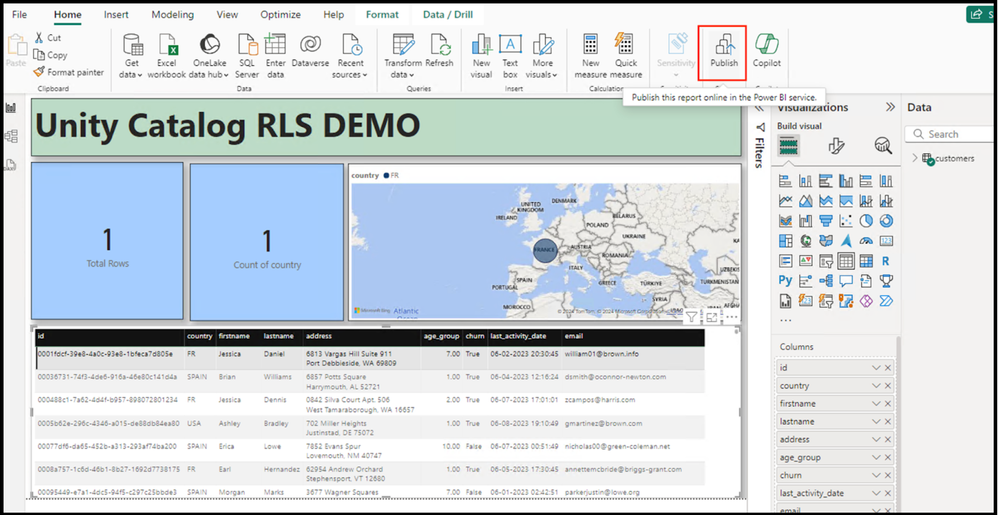Click Focus mode icon on table visual
Viewport: 999px width, 515px height.
(x=712, y=317)
